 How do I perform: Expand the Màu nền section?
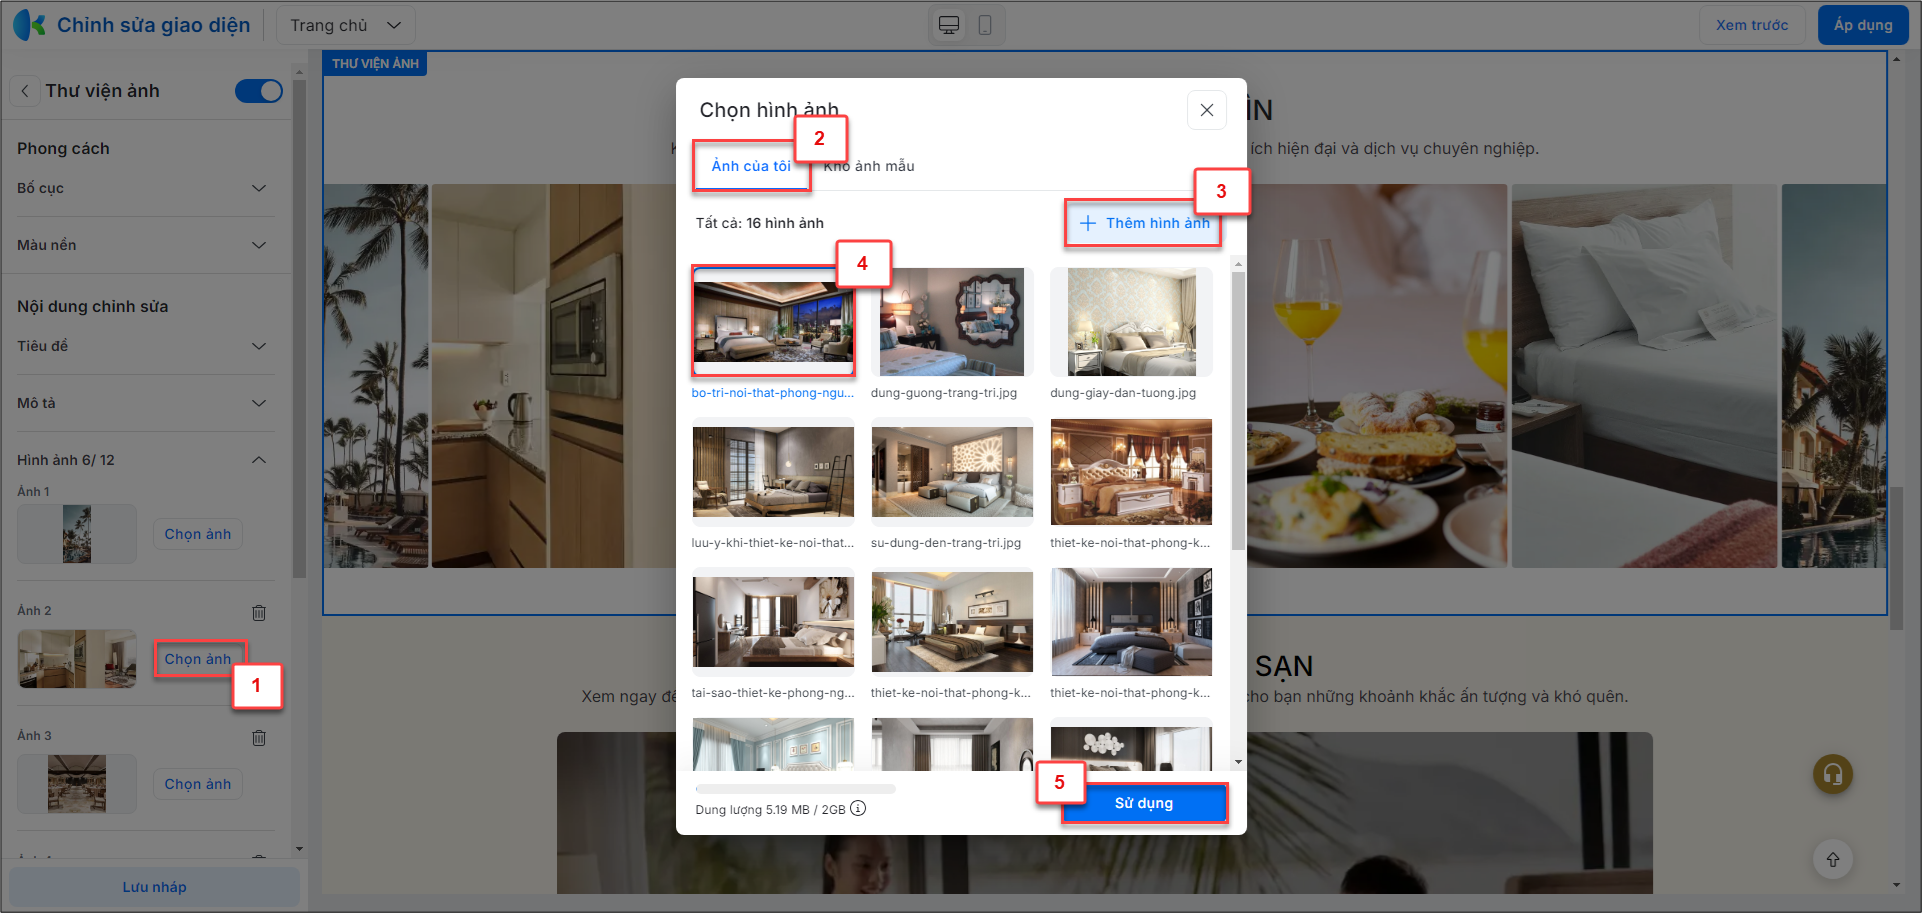pyautogui.click(x=146, y=245)
